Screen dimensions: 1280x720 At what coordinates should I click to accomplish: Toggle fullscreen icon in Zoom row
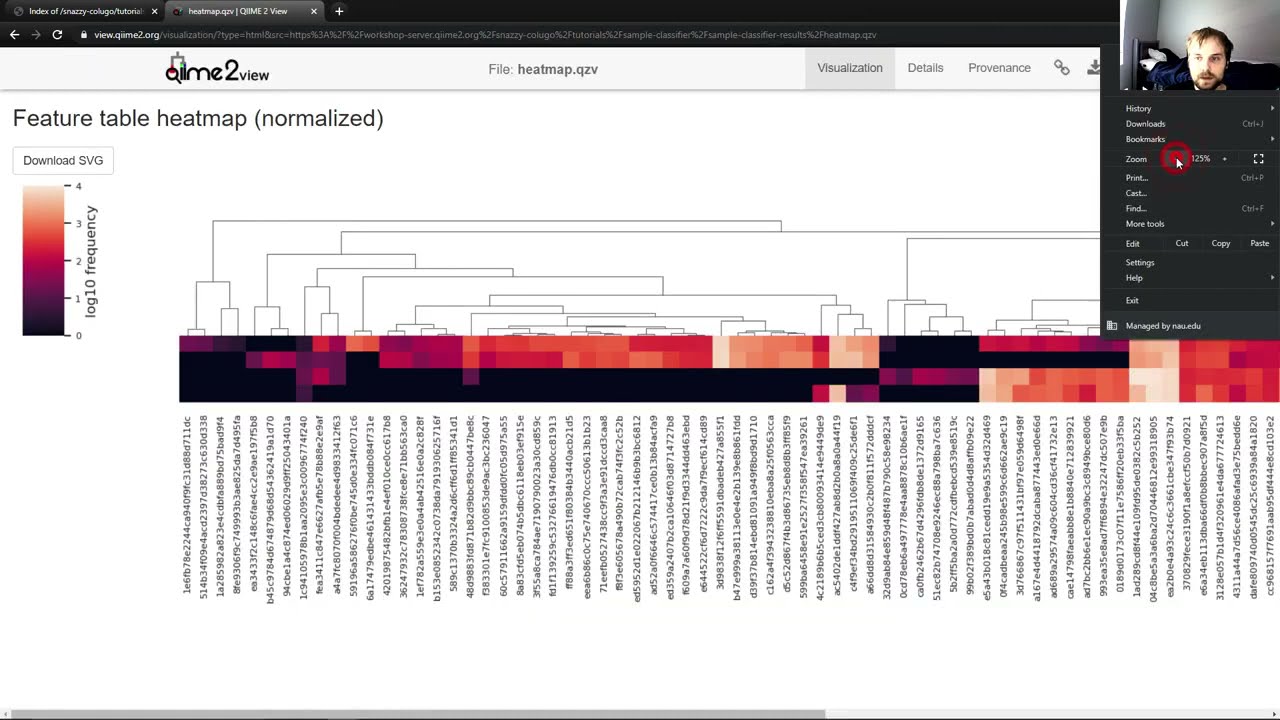(1259, 159)
